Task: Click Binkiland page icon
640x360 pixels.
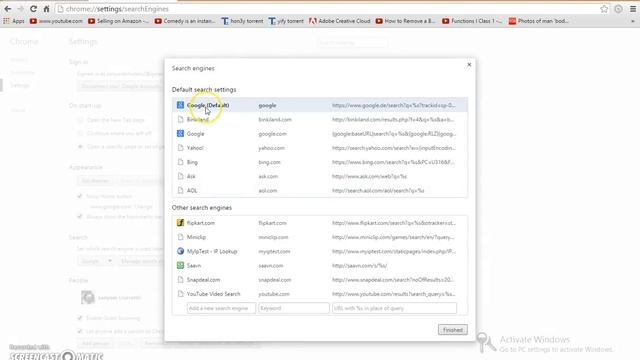Action: click(x=180, y=119)
